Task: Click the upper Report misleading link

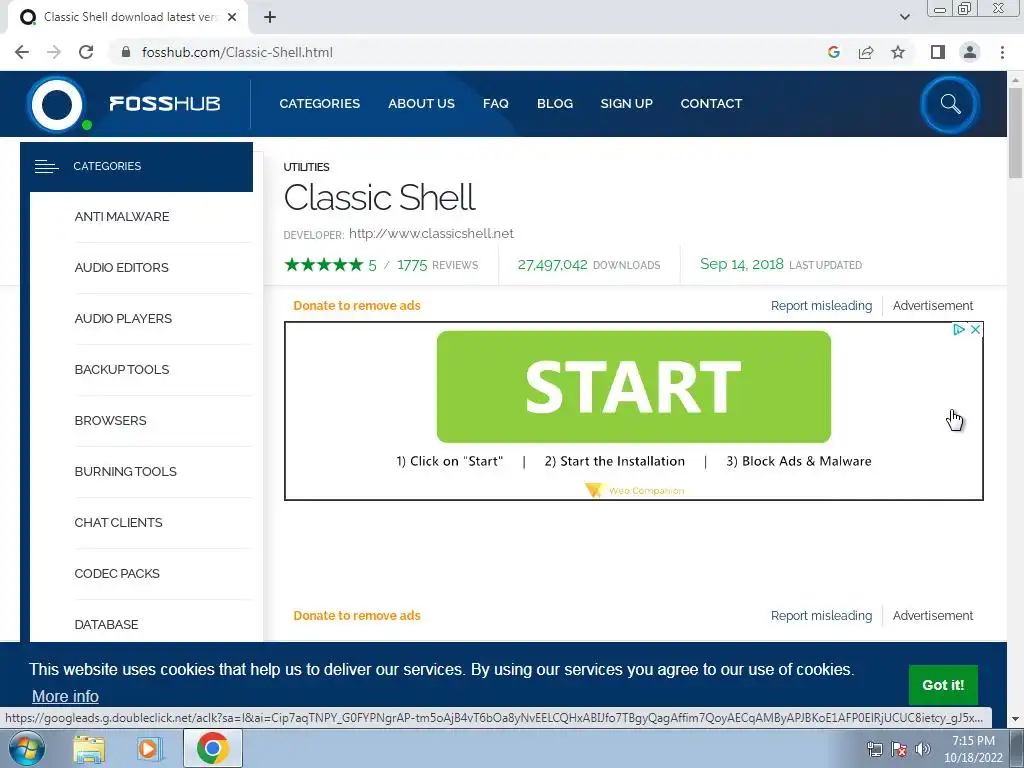Action: click(x=822, y=306)
